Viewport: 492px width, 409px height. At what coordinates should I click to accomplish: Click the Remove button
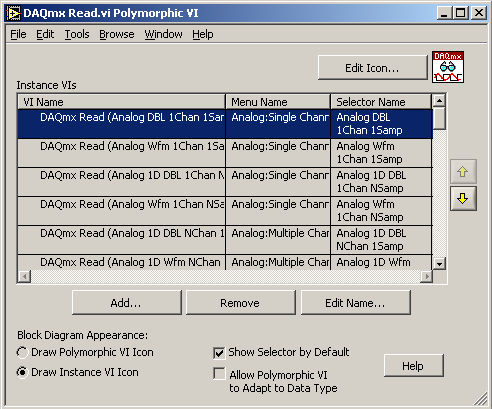click(241, 303)
